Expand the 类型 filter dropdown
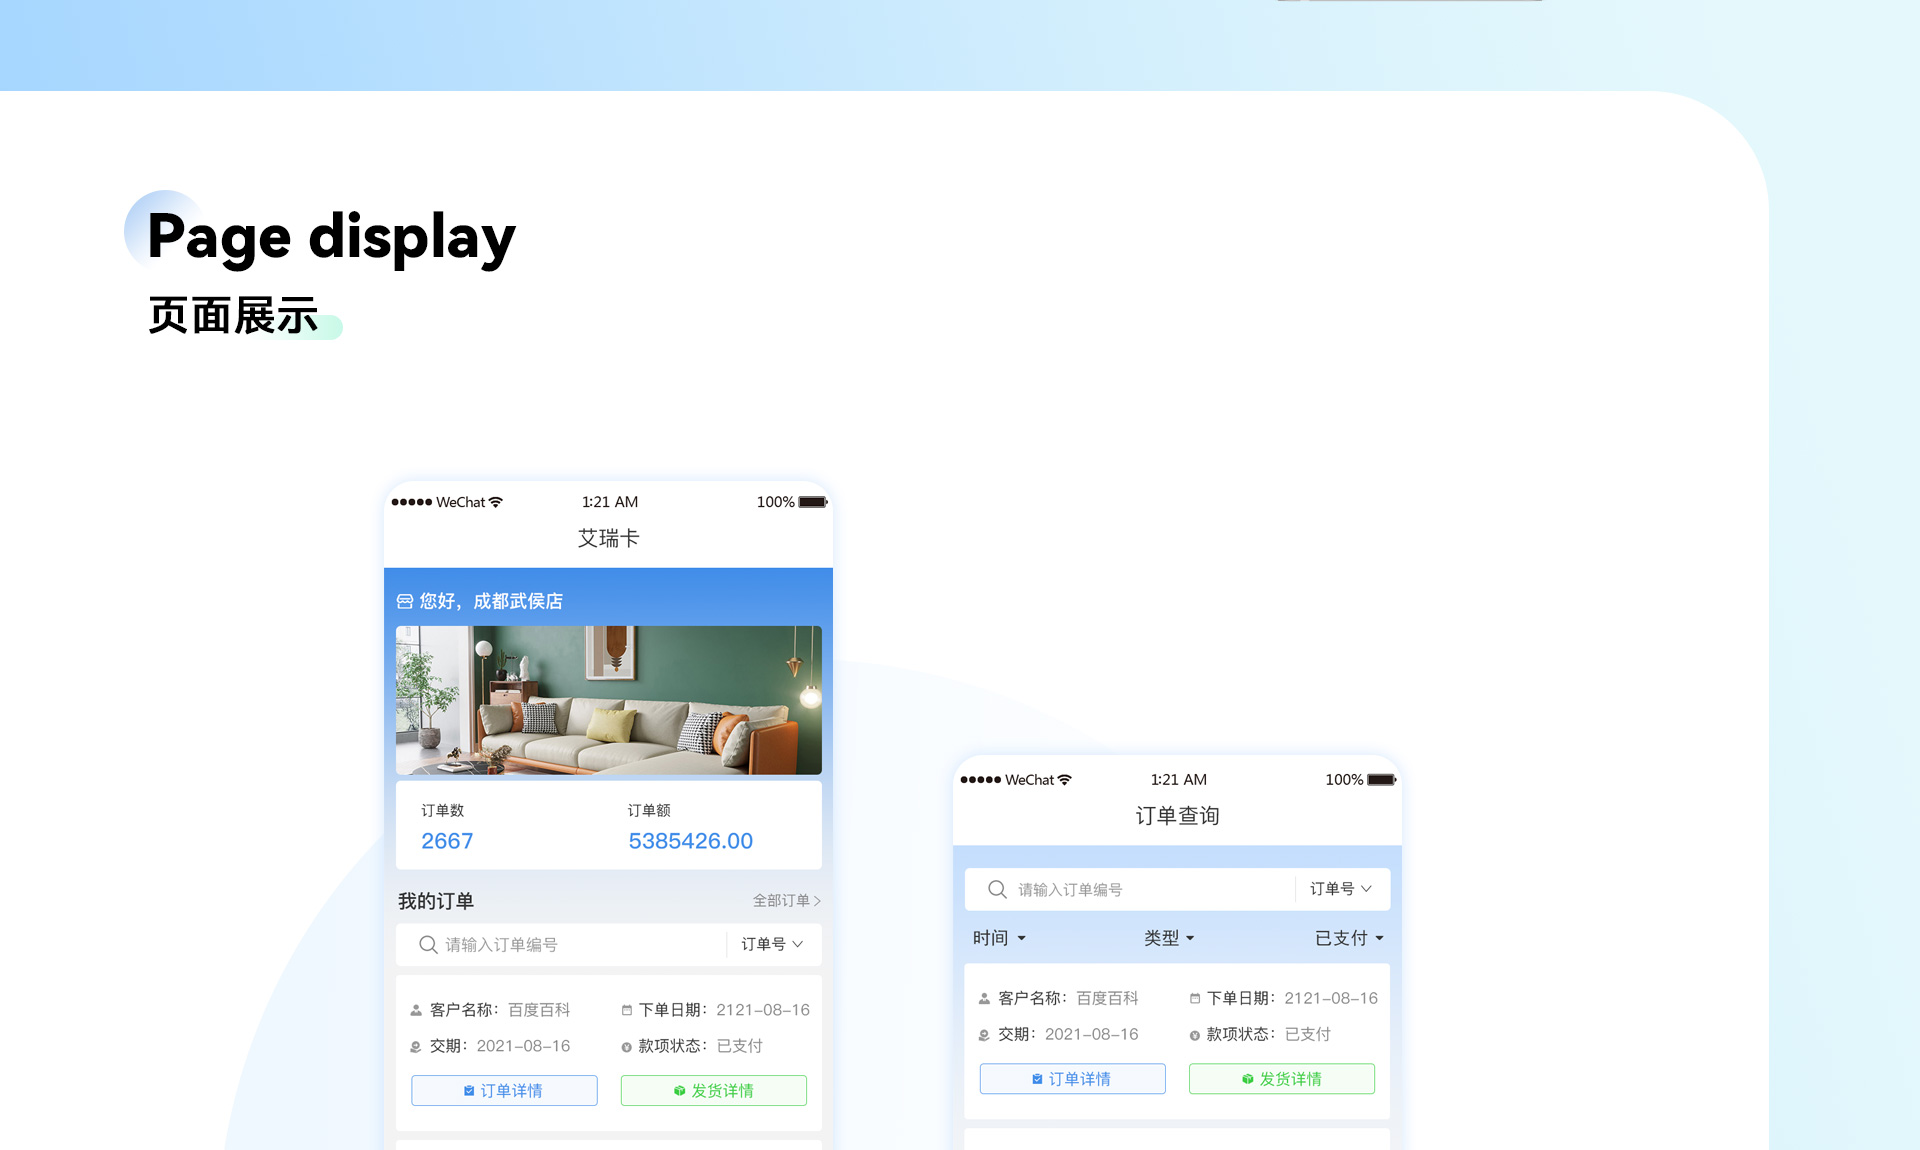Image resolution: width=1920 pixels, height=1150 pixels. (1168, 937)
